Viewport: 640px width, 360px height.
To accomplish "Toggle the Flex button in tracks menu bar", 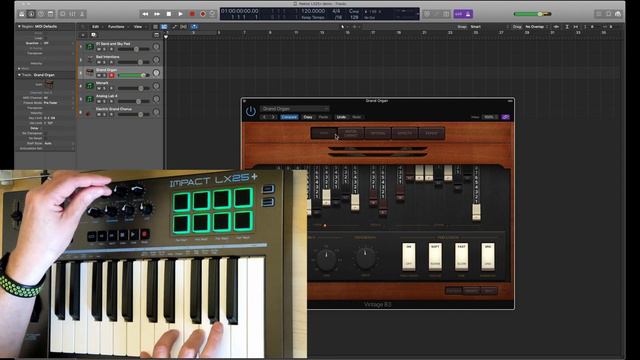I will 184,27.
